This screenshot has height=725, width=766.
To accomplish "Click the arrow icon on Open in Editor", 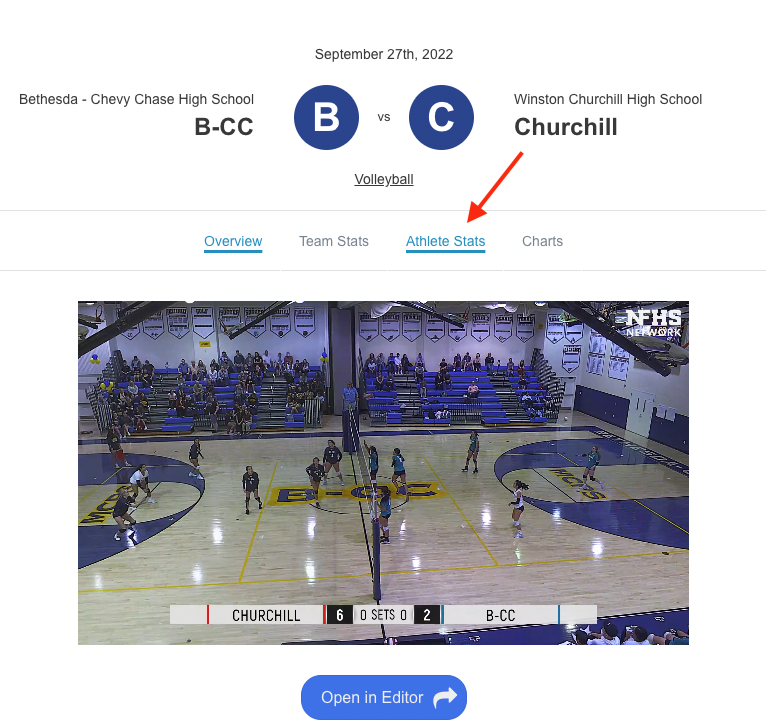I will (x=445, y=697).
